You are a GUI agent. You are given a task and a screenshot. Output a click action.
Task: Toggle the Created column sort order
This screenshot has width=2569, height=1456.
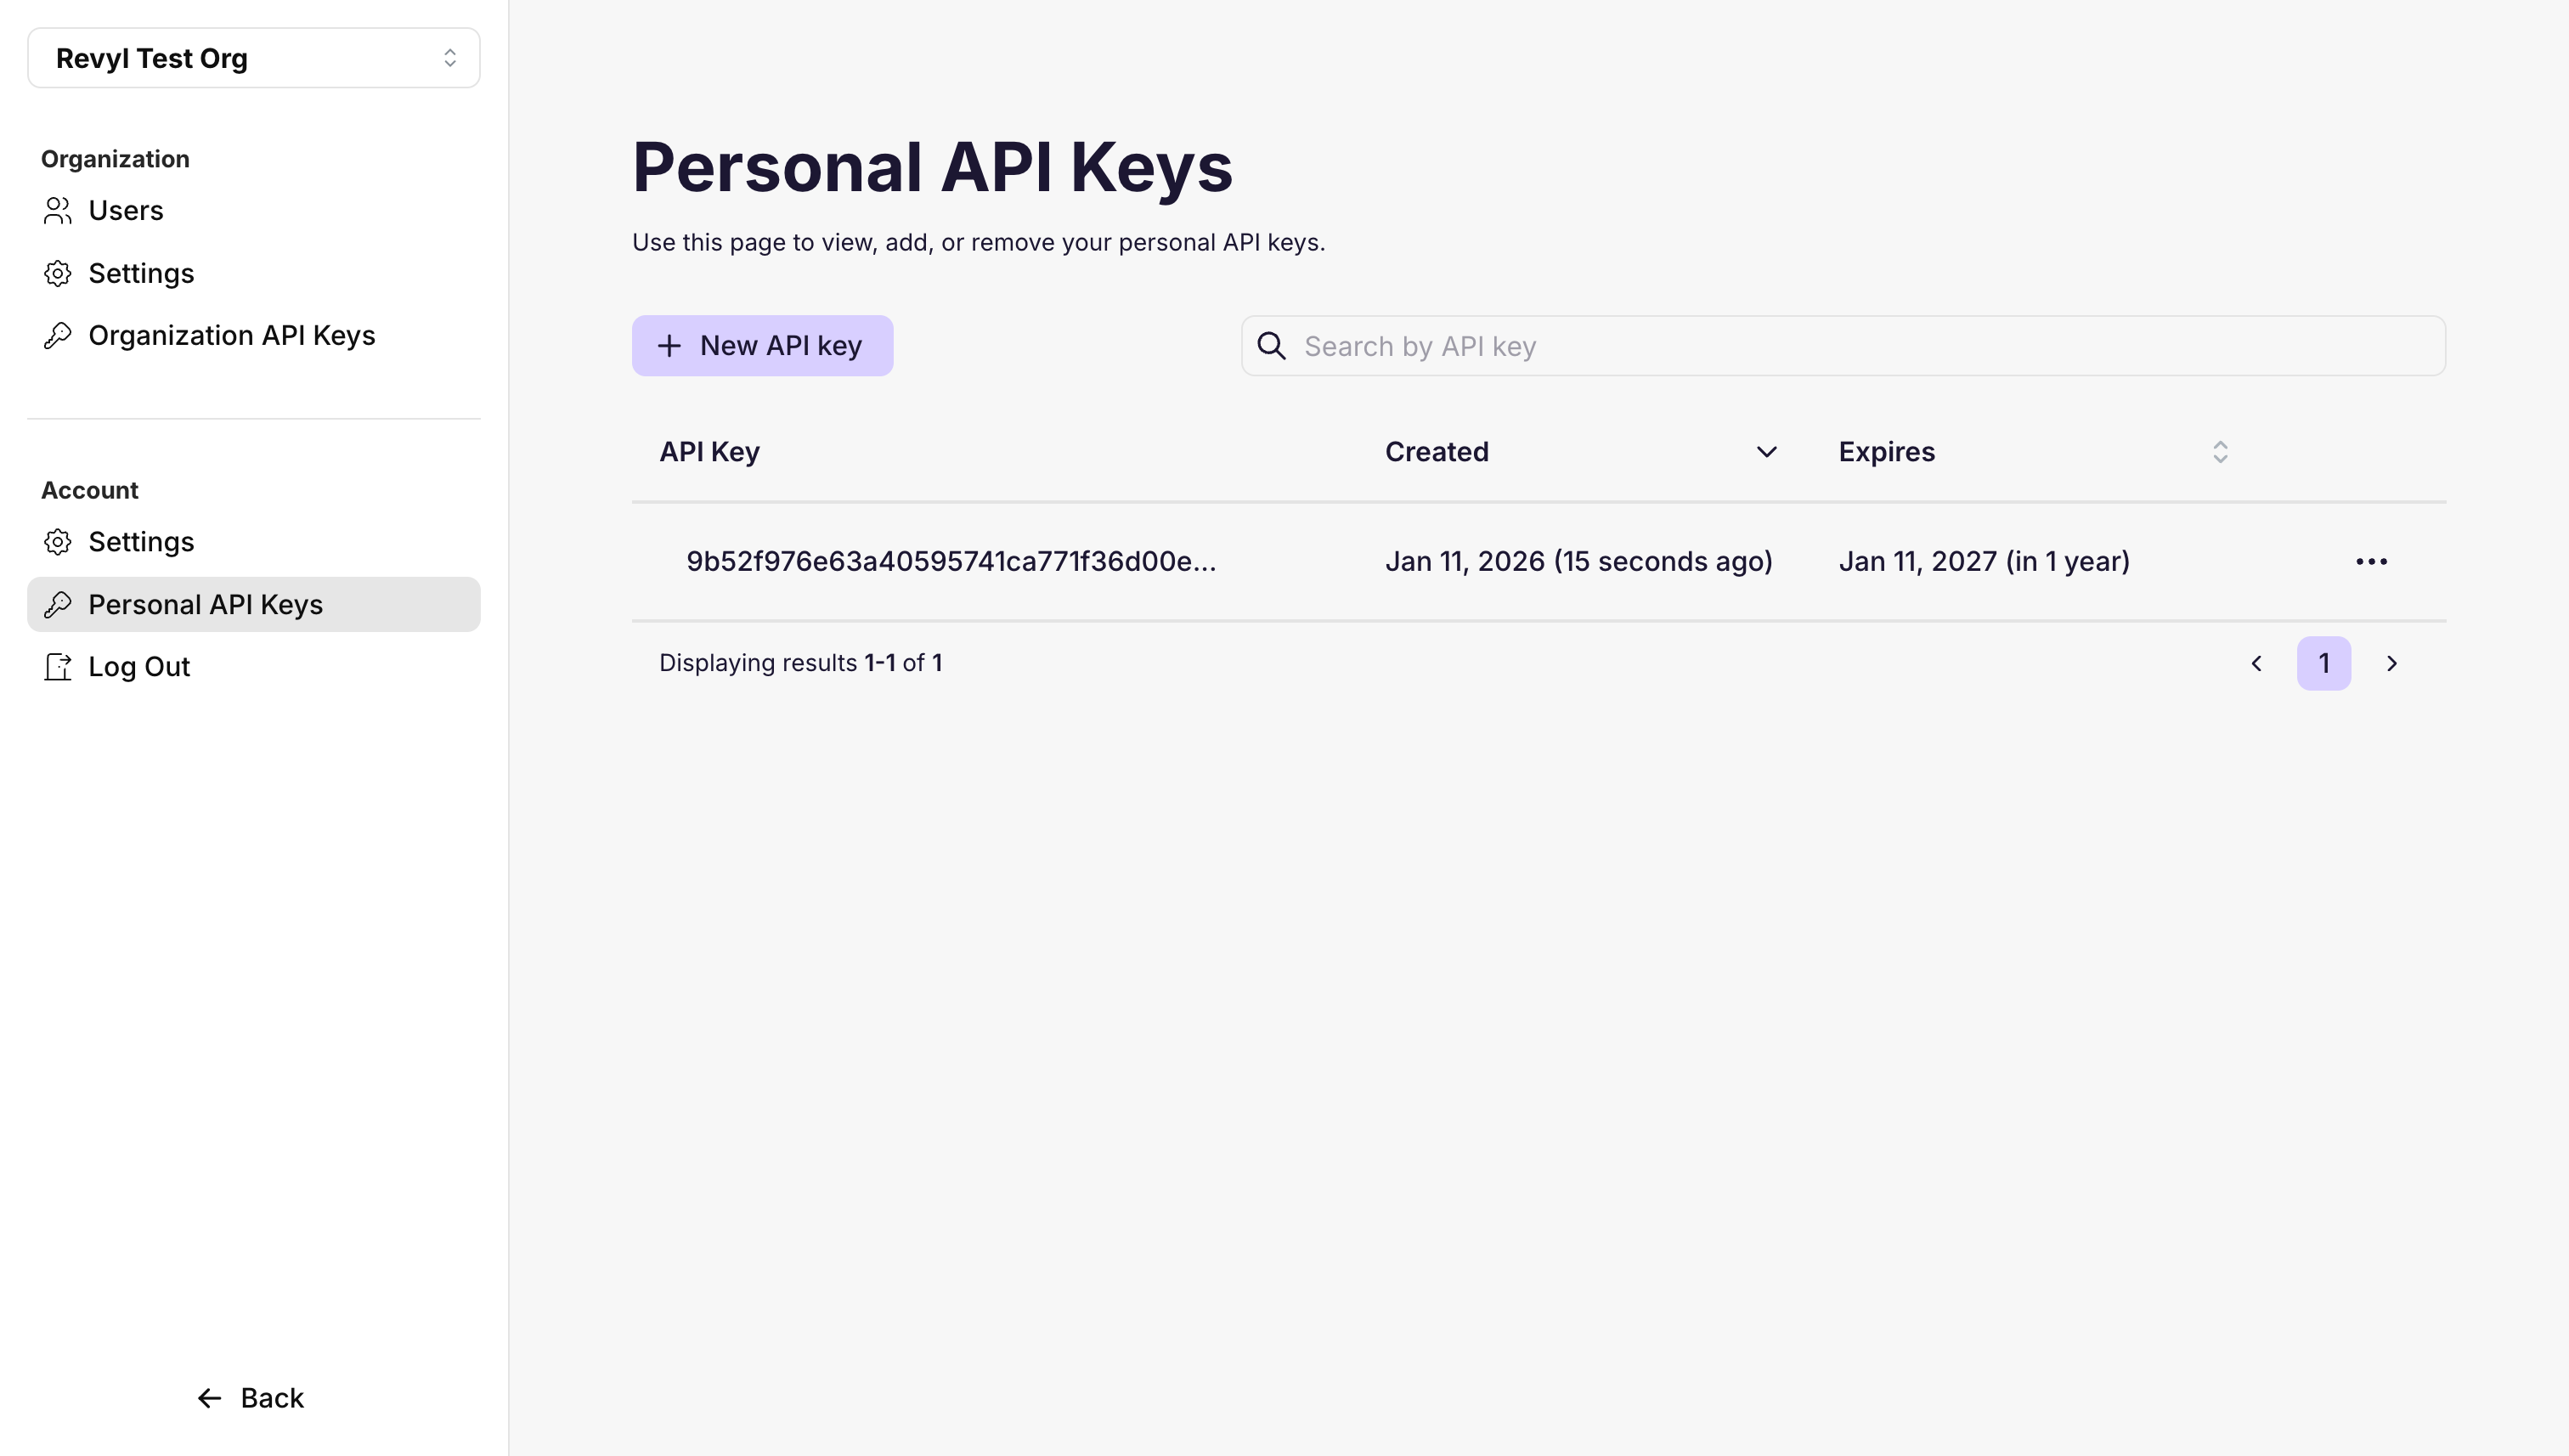(1766, 452)
